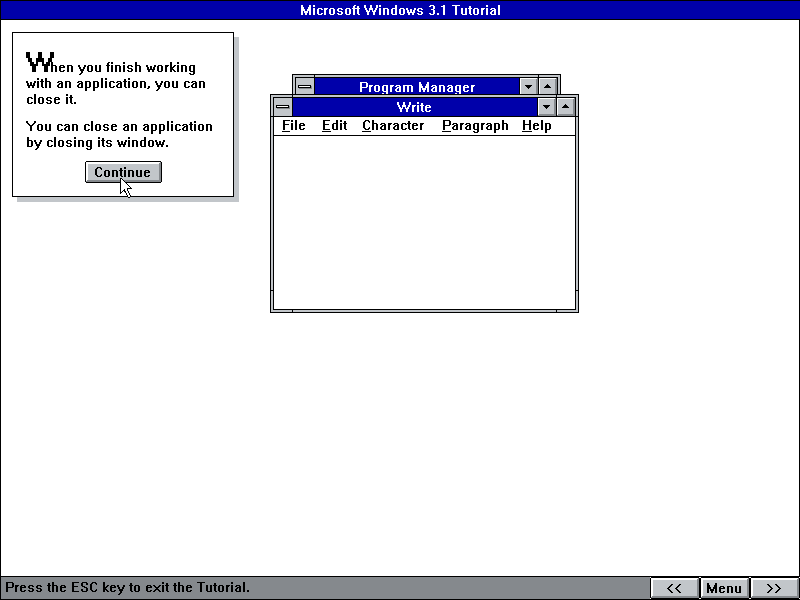Viewport: 800px width, 600px height.
Task: Open the Help menu in Write
Action: pos(536,126)
